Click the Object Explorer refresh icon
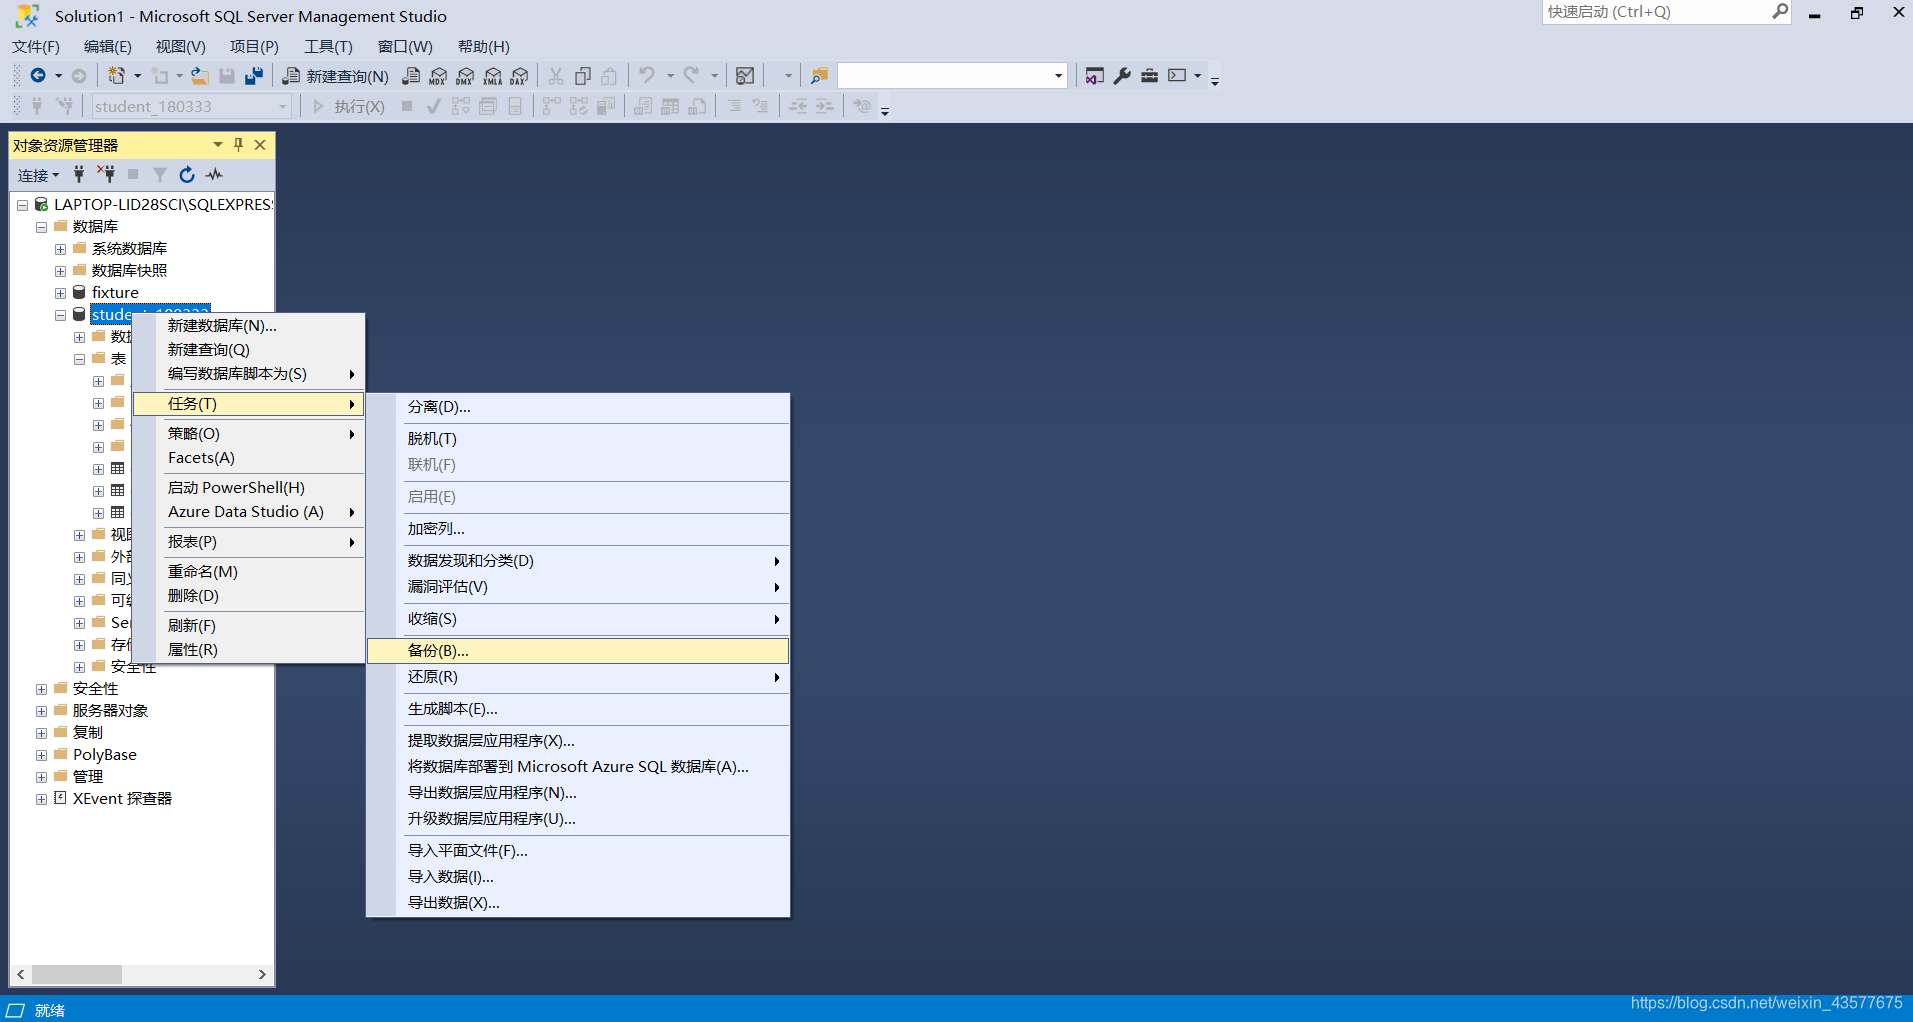The width and height of the screenshot is (1913, 1022). click(187, 174)
